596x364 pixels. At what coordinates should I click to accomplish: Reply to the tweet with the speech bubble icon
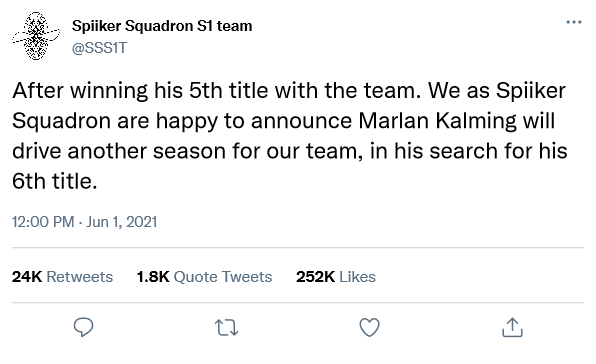[x=83, y=327]
